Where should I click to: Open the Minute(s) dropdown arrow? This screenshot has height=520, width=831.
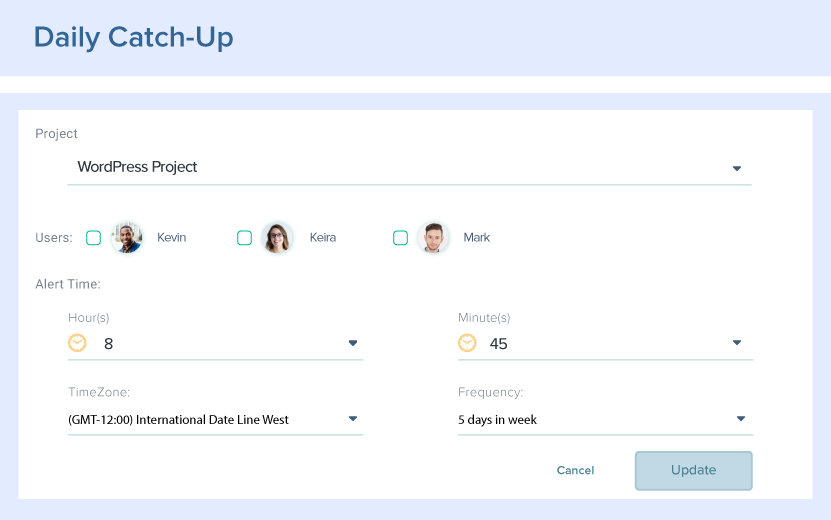point(737,343)
